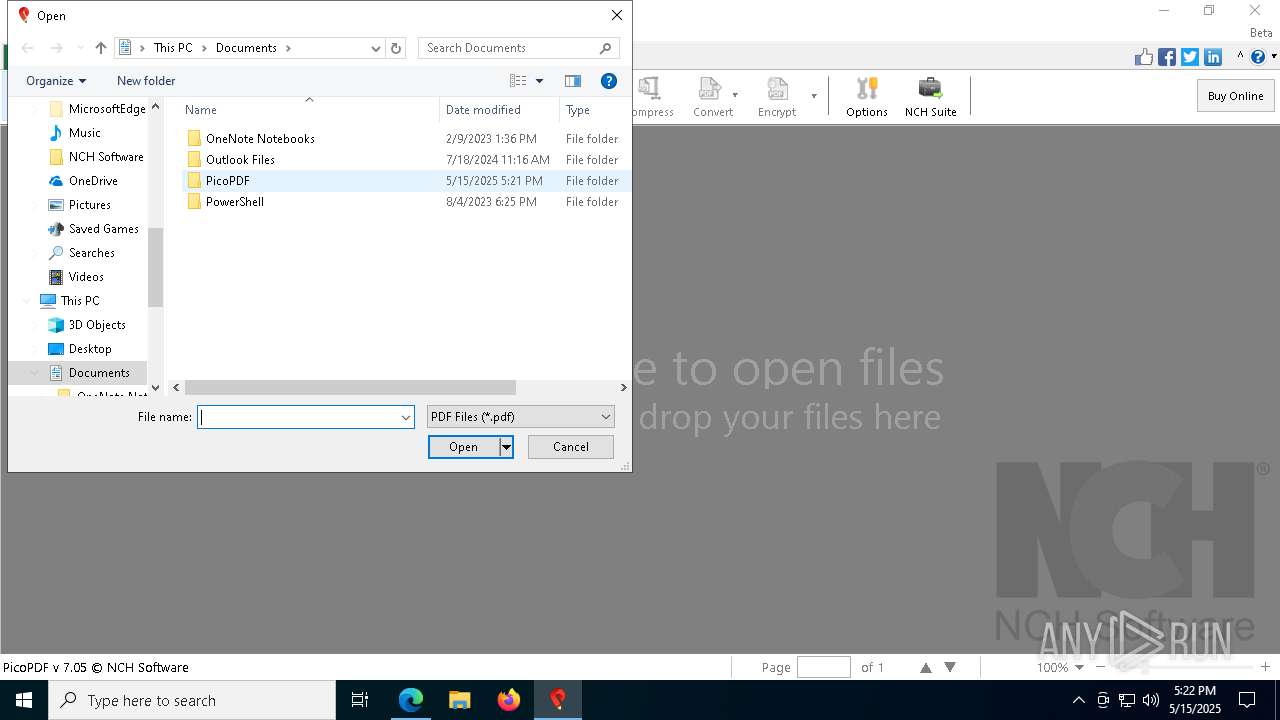Open the Options toolbar icon
1280x720 pixels.
867,97
